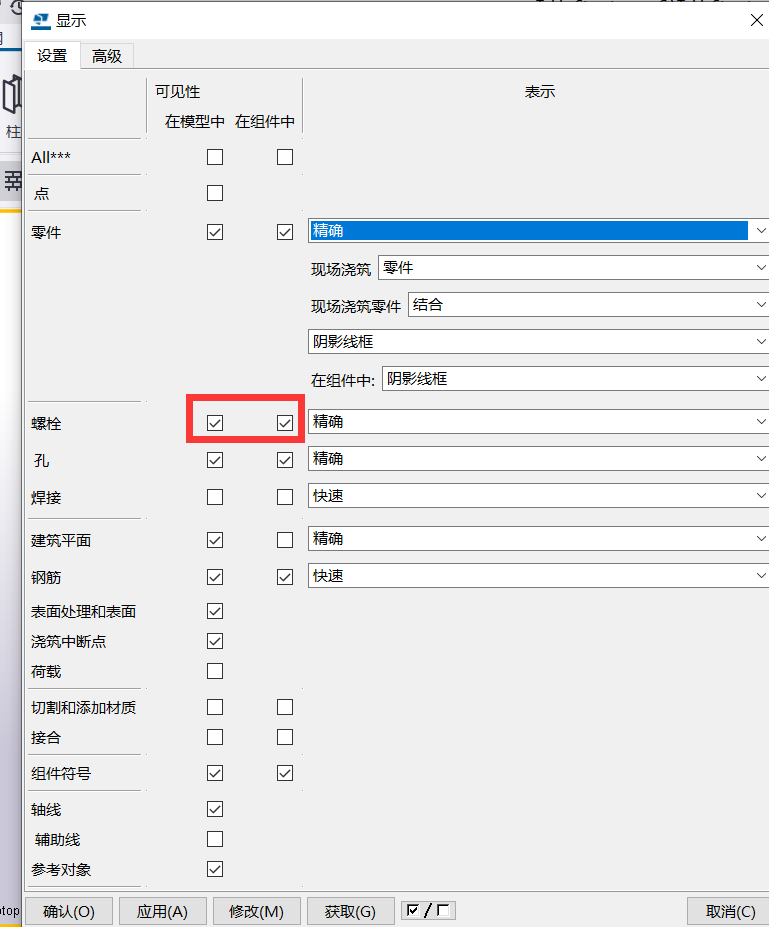Open 现场浇筑零件 dropdown set to 结合

(588, 305)
